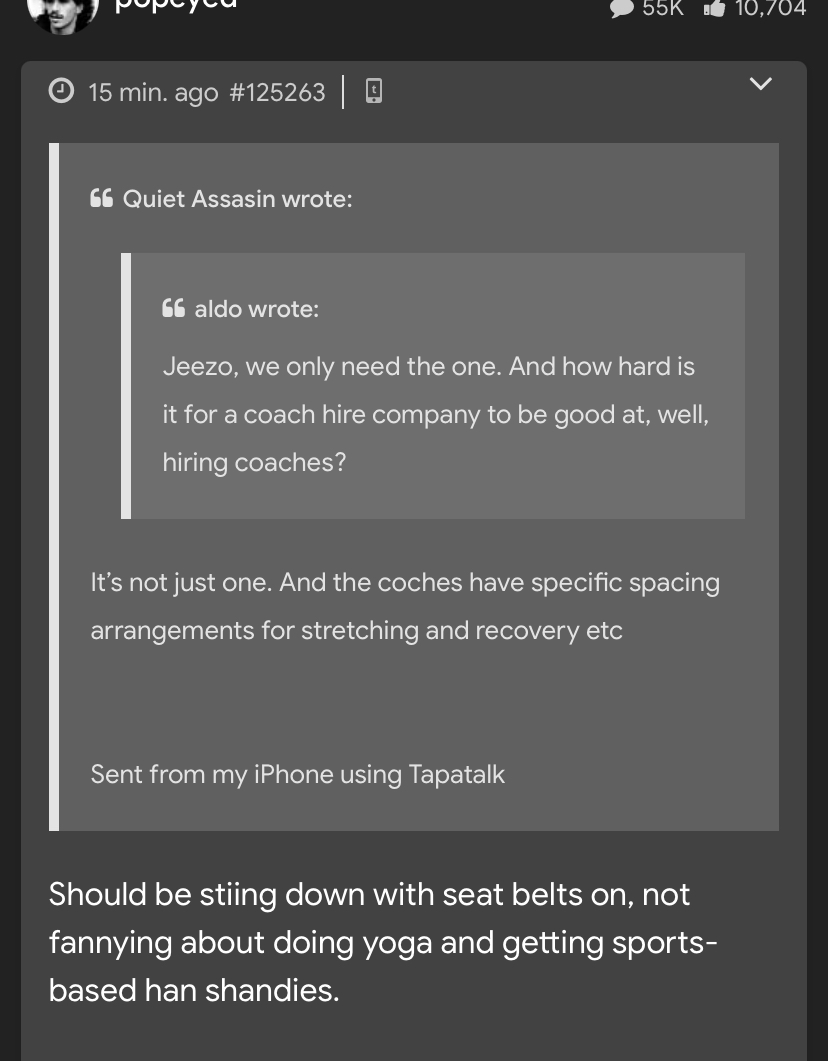Image resolution: width=828 pixels, height=1061 pixels.
Task: Click Quiet Assasin's reply about coches spacing
Action: 405,606
